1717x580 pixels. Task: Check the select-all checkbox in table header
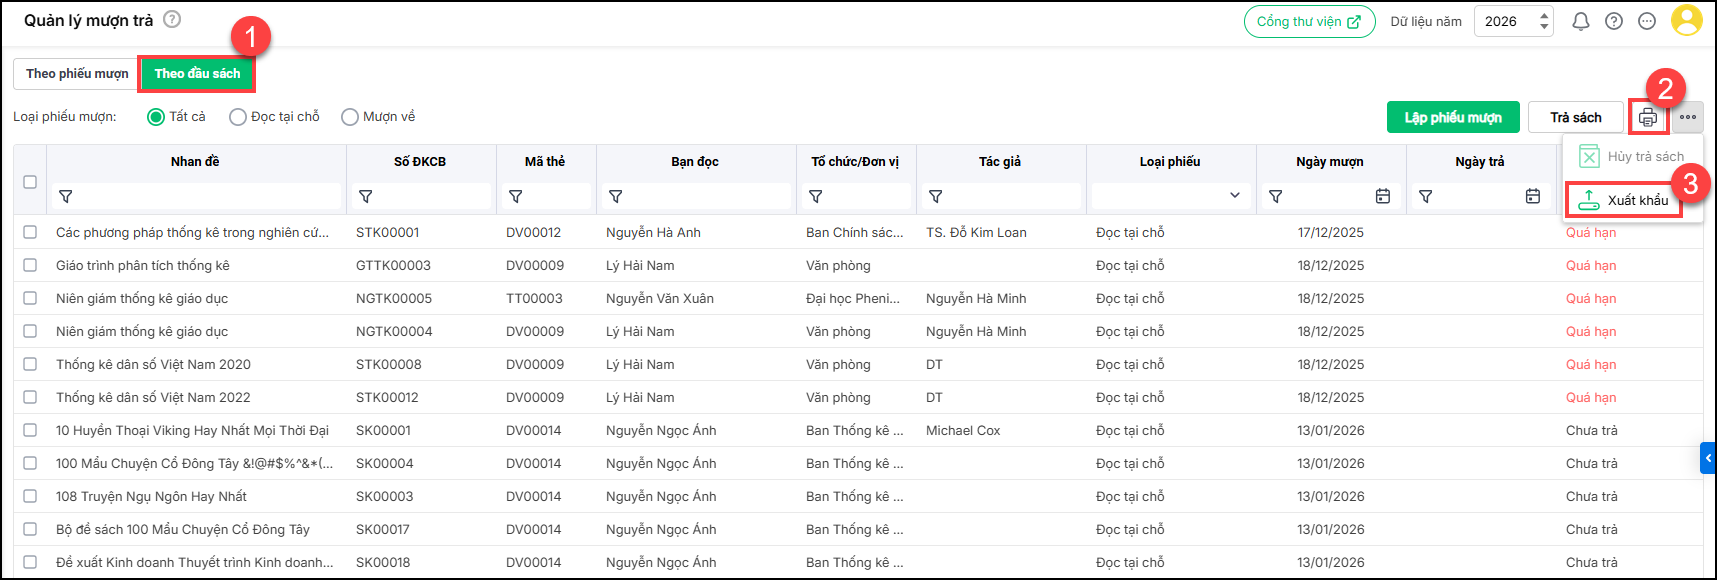pos(30,182)
